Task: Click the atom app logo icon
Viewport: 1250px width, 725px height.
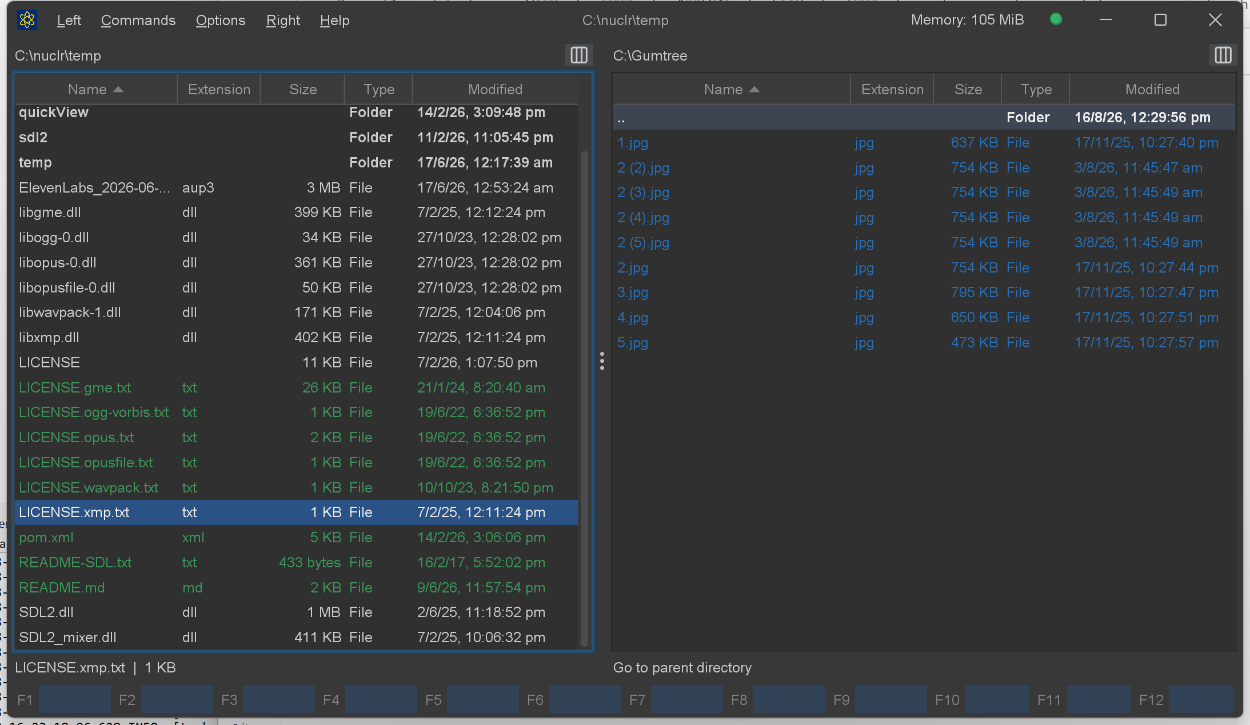Action: click(x=27, y=20)
